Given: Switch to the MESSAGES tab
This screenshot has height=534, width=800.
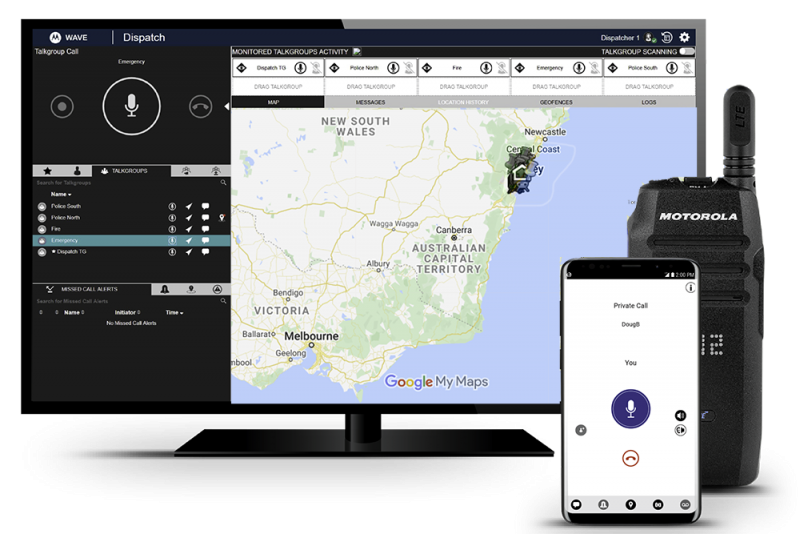Looking at the screenshot, I should 370,102.
